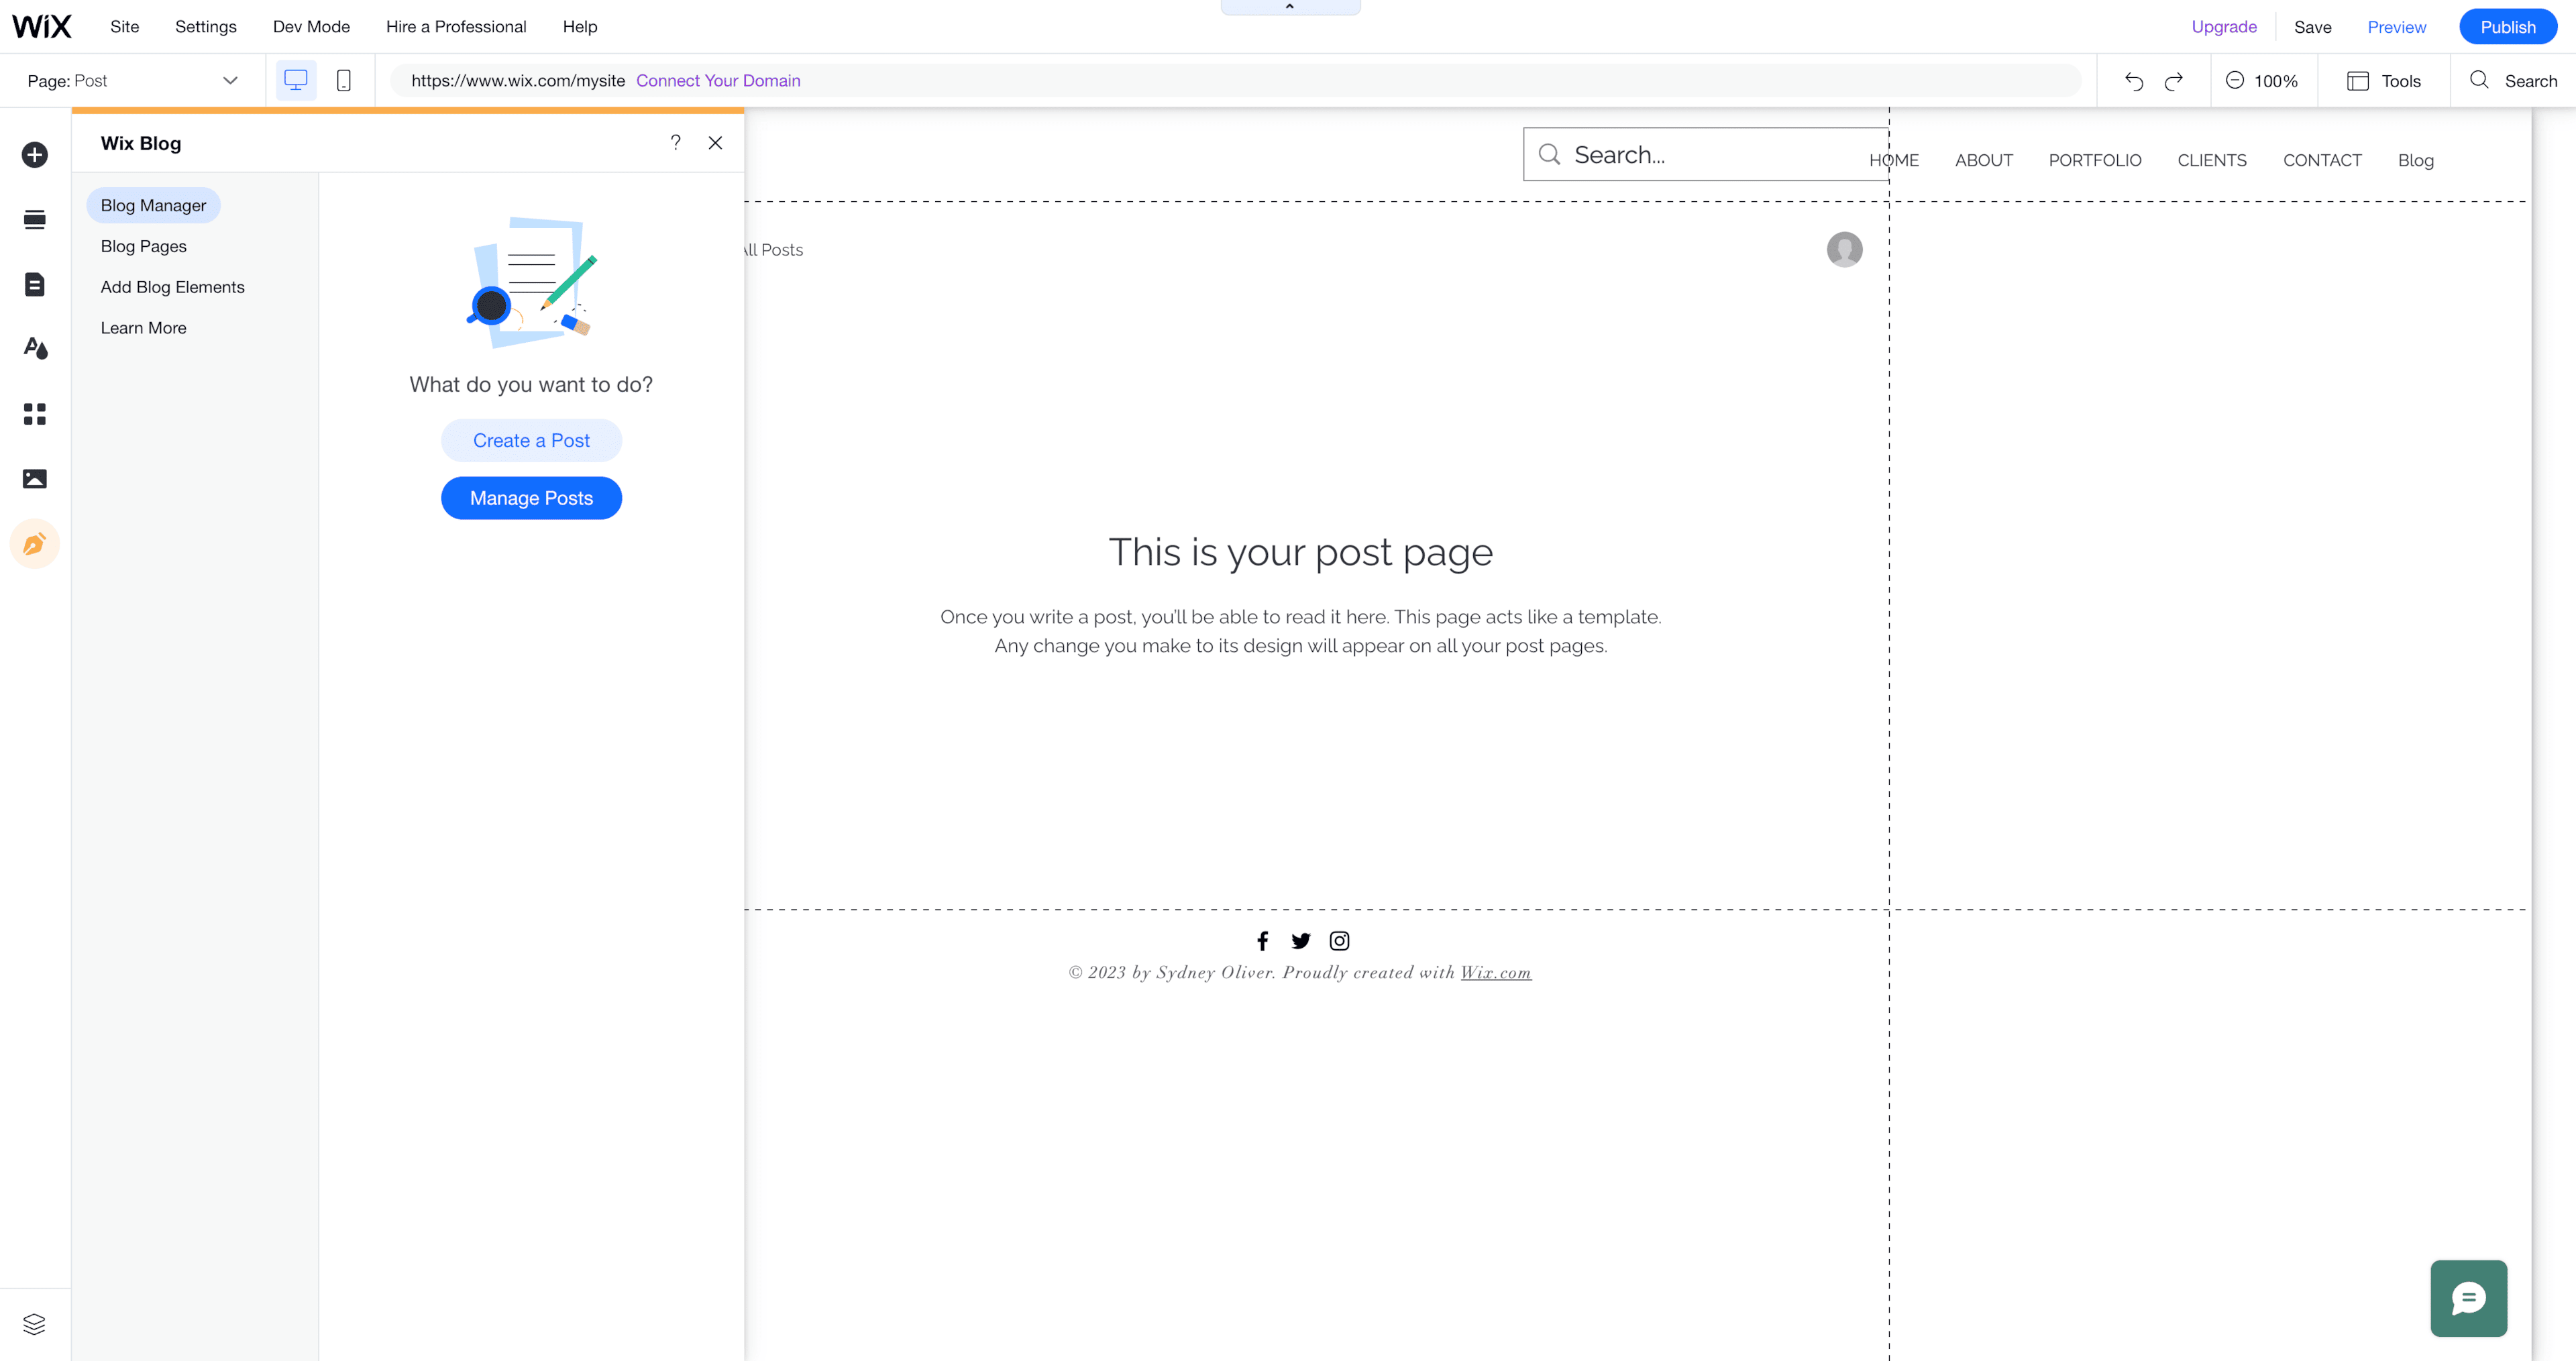Switch to desktop editing view
This screenshot has width=2576, height=1361.
point(295,80)
